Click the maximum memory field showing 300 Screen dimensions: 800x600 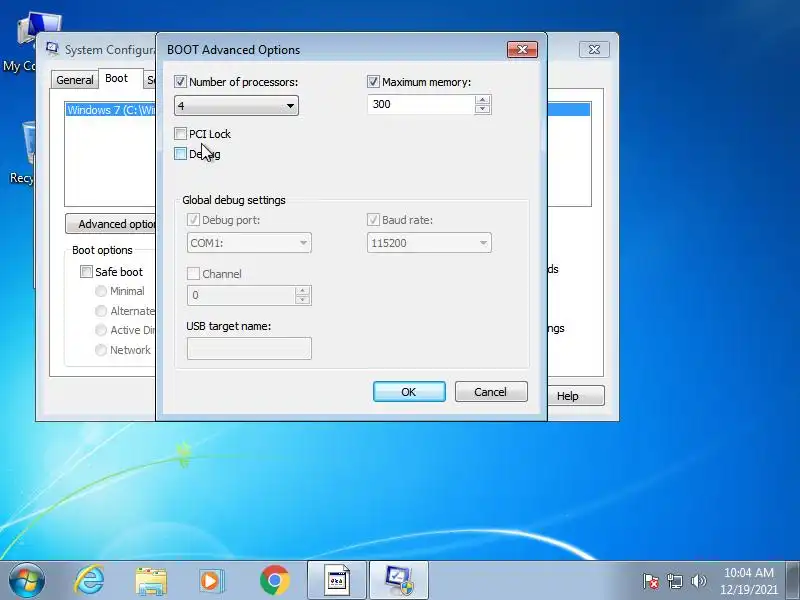click(x=421, y=105)
